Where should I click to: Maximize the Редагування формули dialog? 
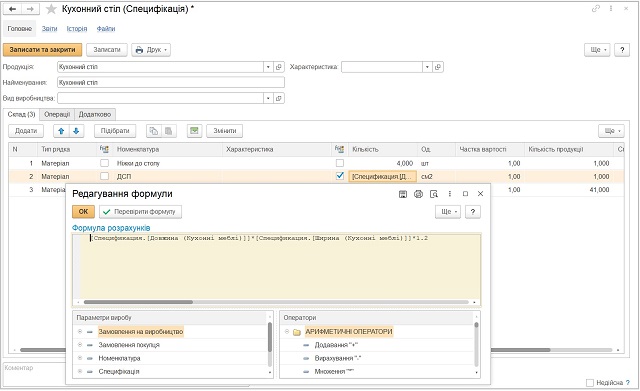click(465, 194)
